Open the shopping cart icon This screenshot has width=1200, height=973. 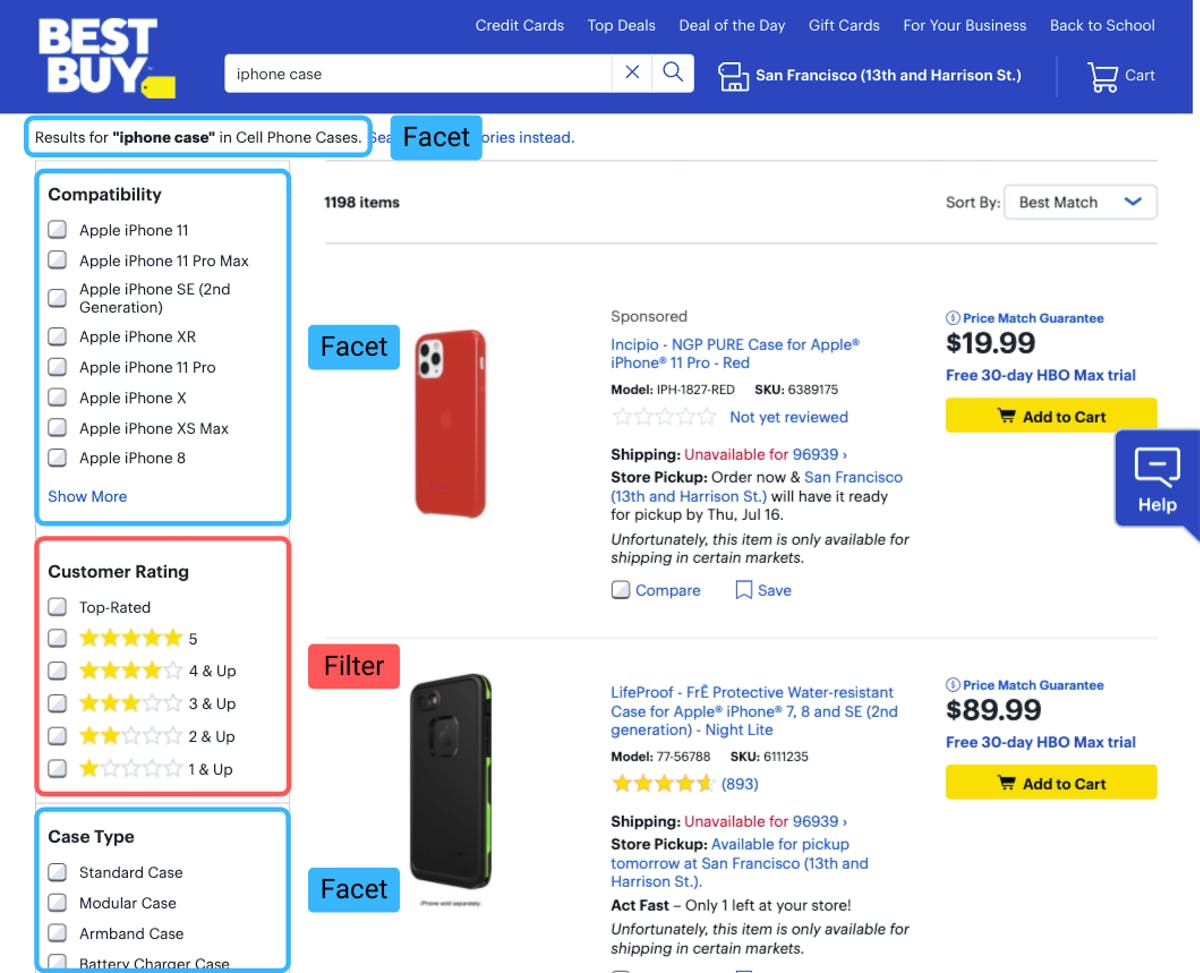(x=1102, y=76)
